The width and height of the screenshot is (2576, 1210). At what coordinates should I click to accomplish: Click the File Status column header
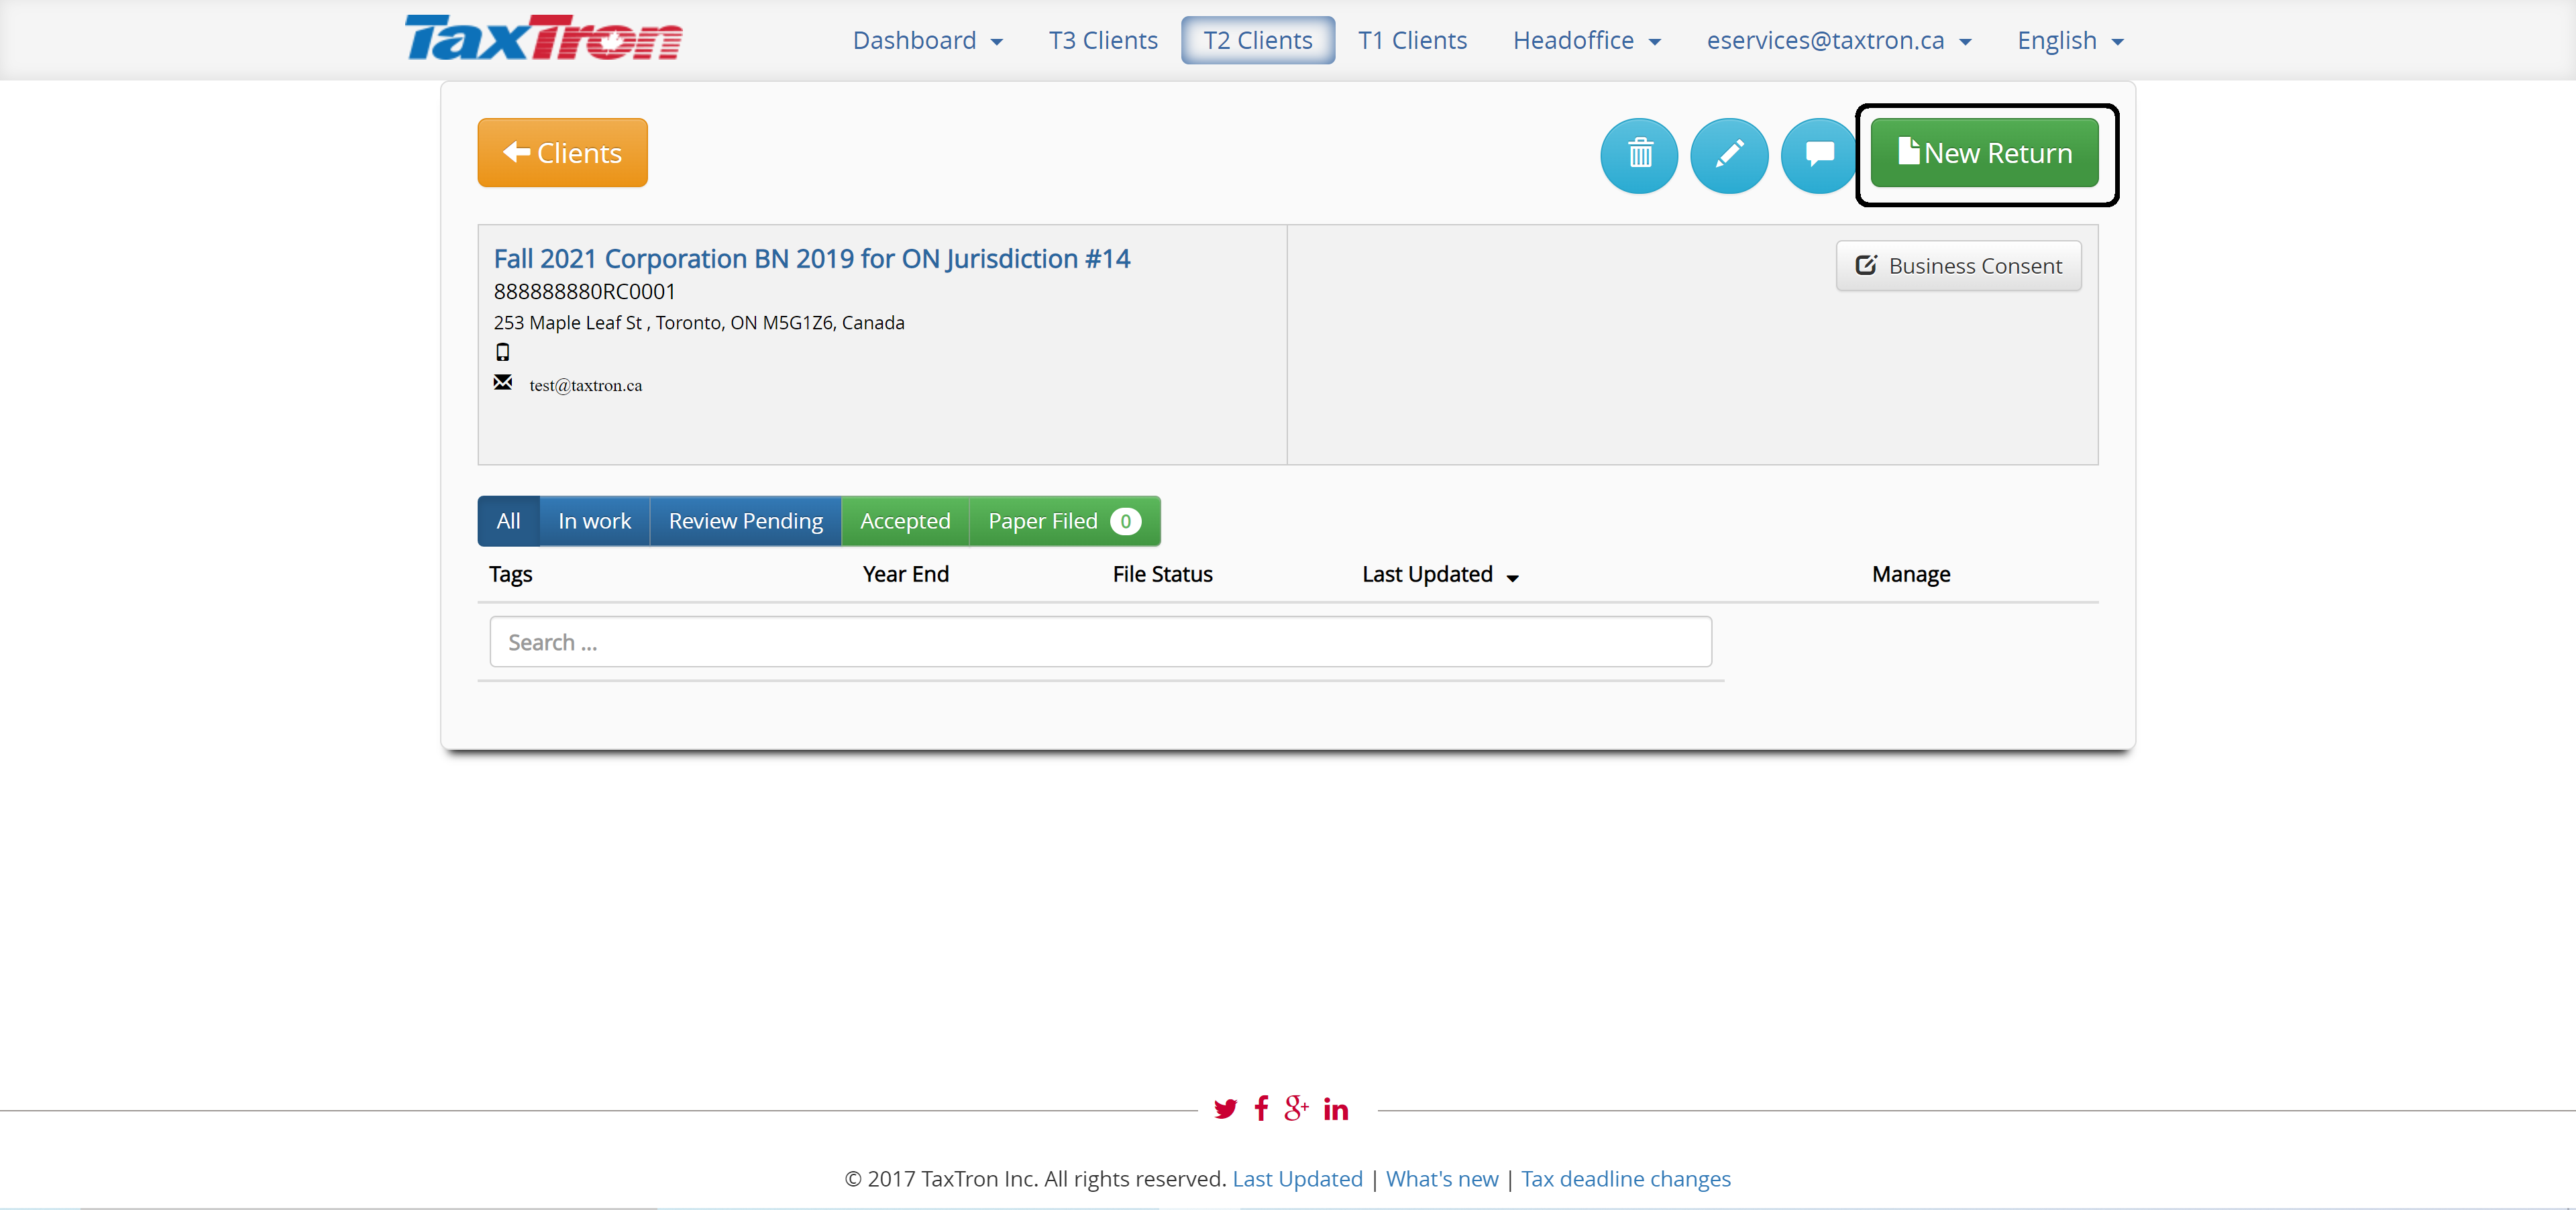click(x=1162, y=574)
